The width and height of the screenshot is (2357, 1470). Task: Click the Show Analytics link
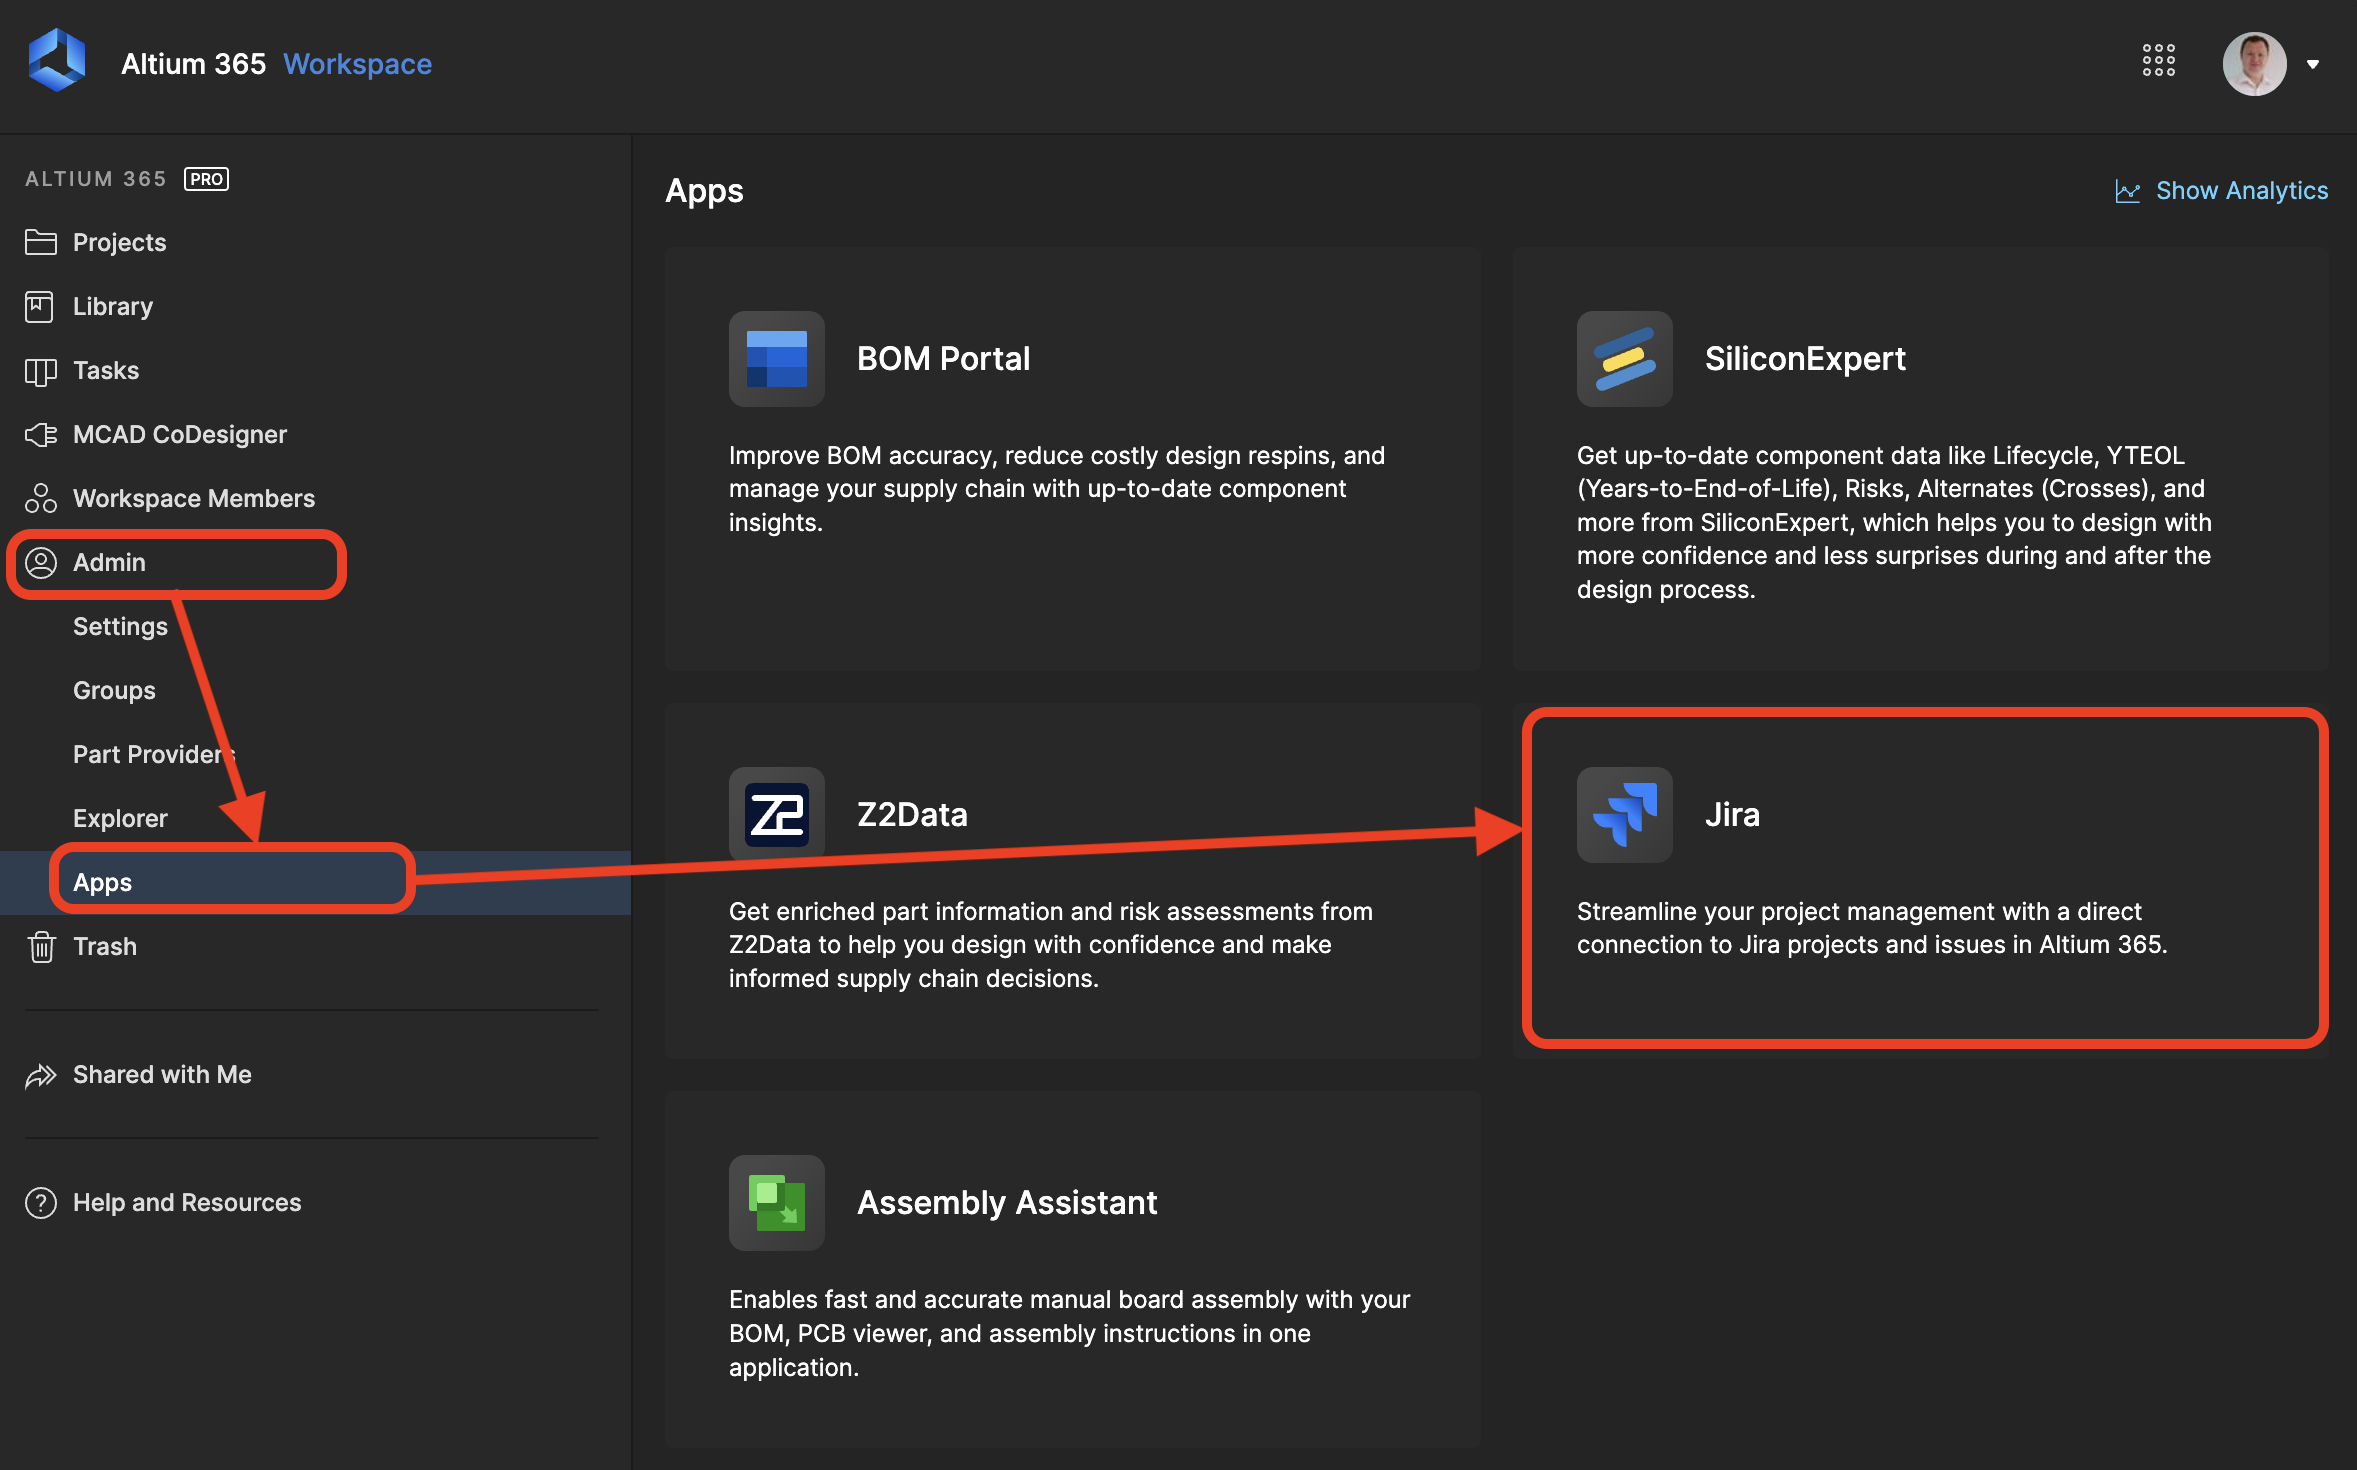click(2241, 191)
